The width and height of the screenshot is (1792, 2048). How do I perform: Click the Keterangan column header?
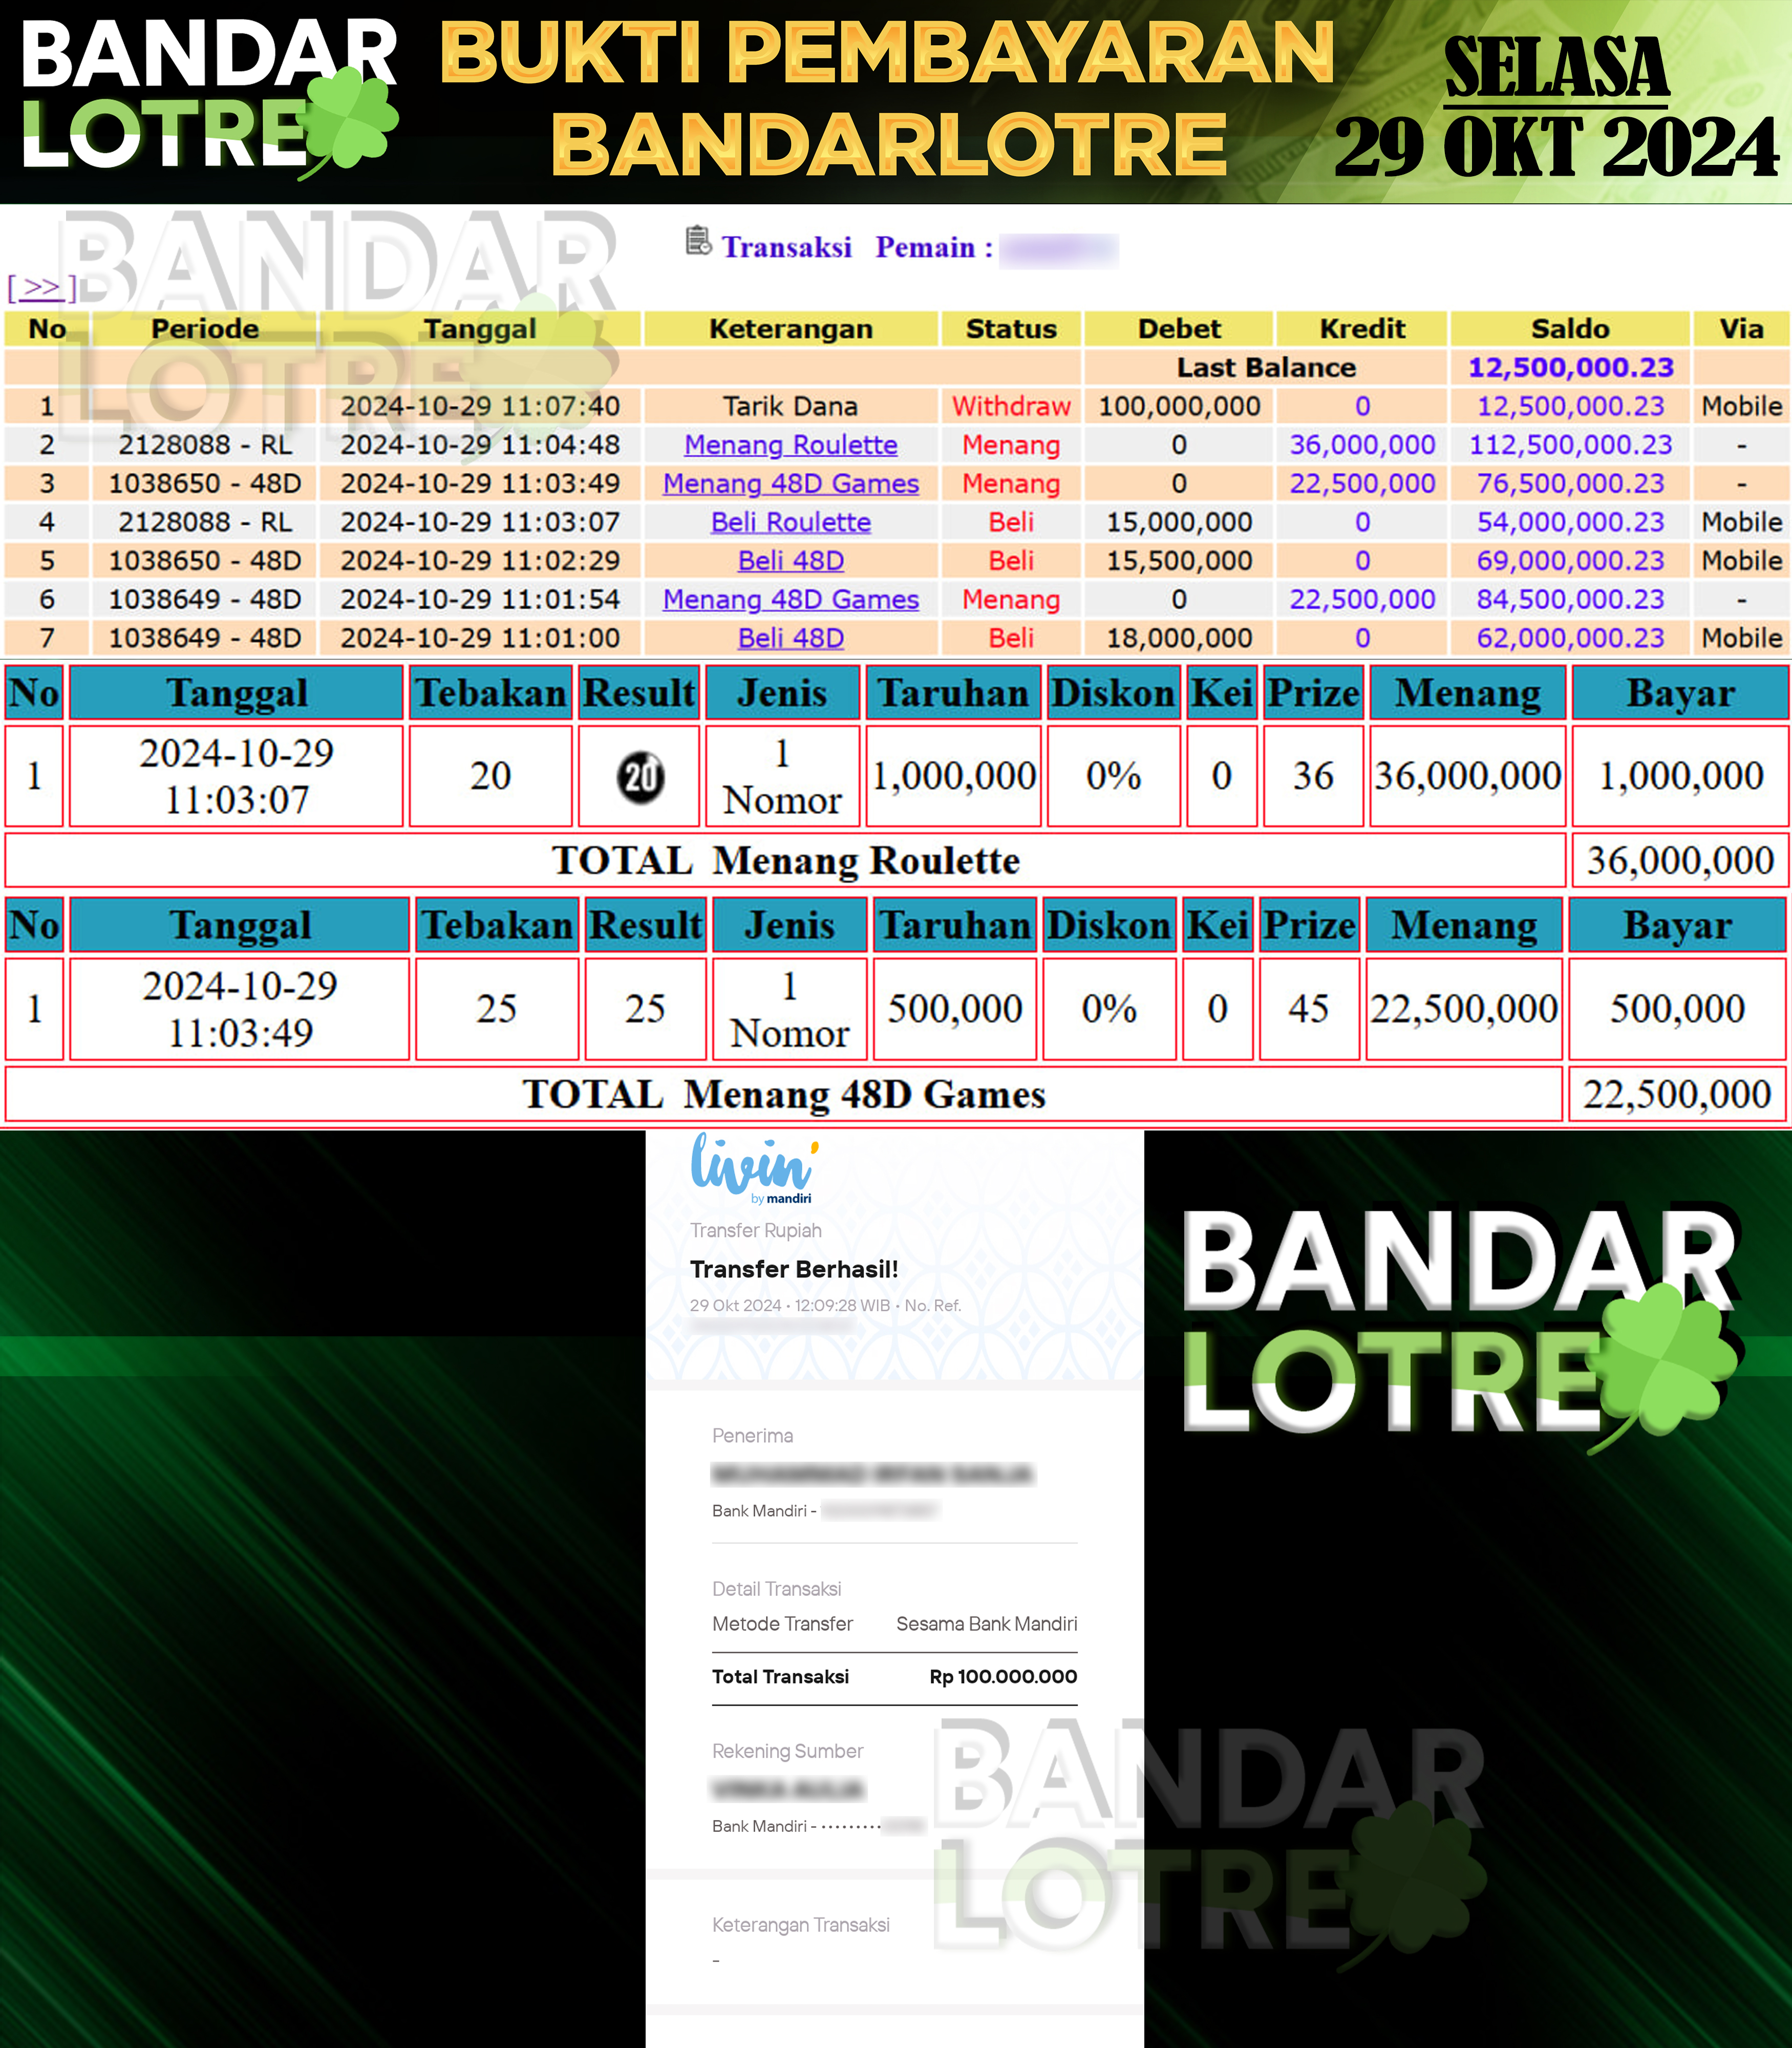(790, 329)
